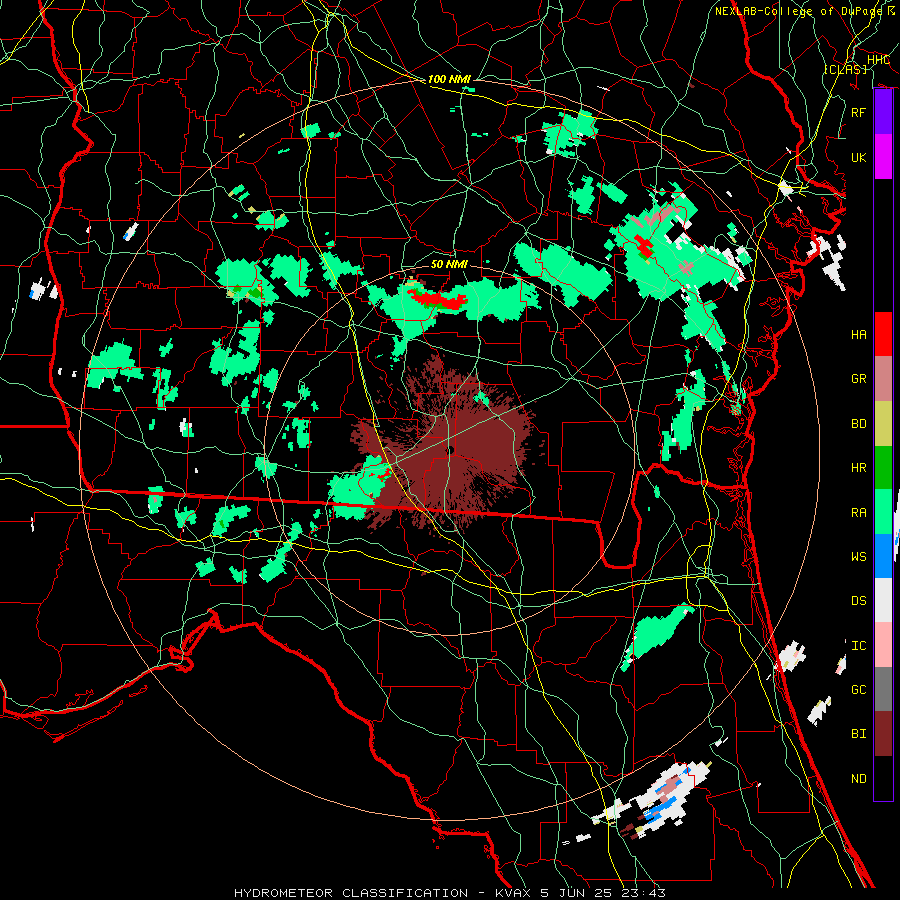Select the GR graupel legend color swatch
This screenshot has height=900, width=900.
pyautogui.click(x=883, y=379)
